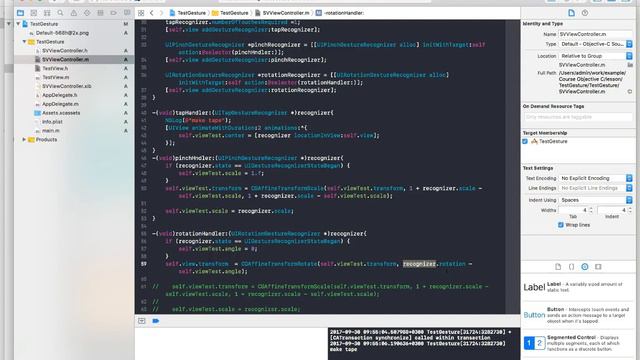This screenshot has width=640, height=360.
Task: Open the Breakpoint navigator
Action: [x=113, y=13]
